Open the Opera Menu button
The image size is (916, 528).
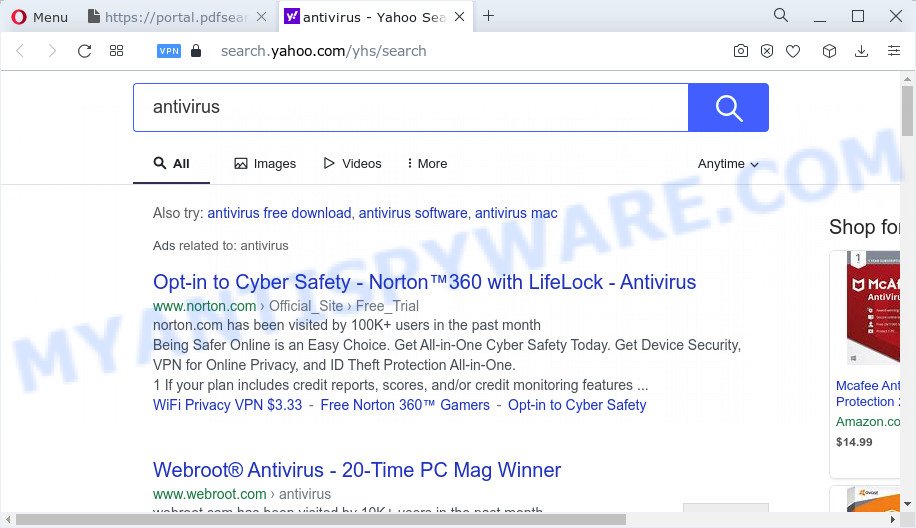tap(40, 17)
